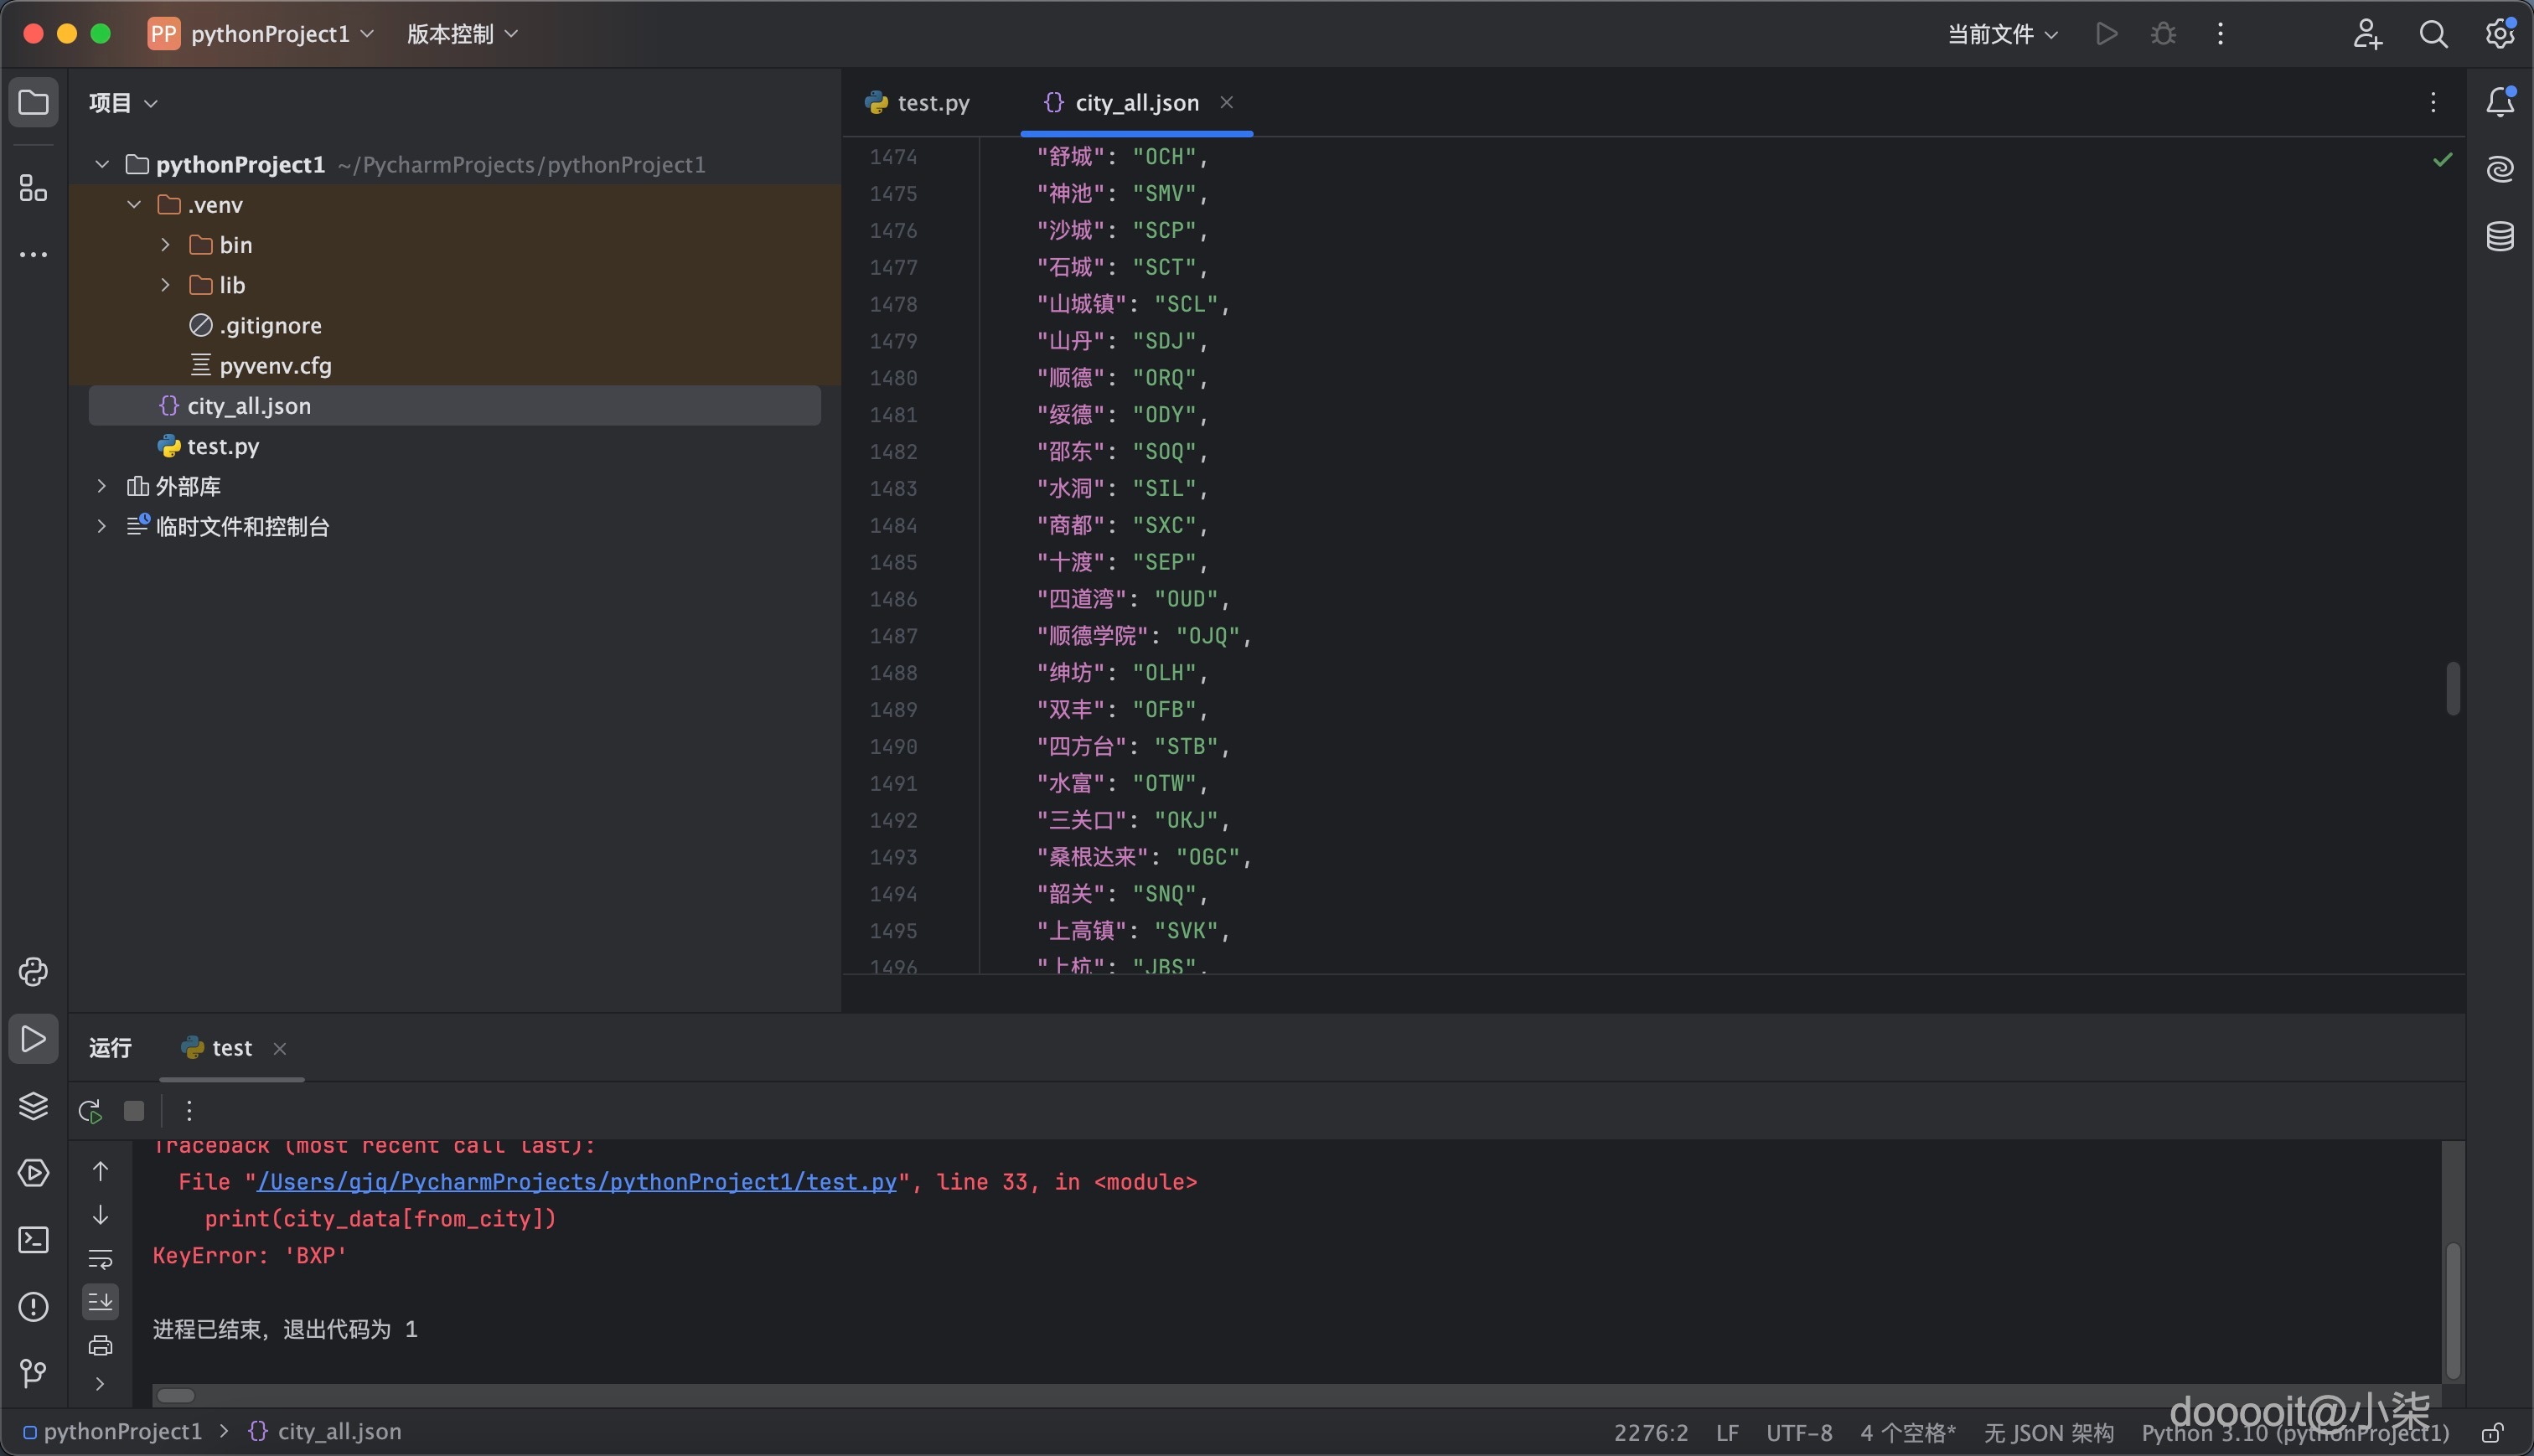
Task: Open the Structure tool window icon
Action: [33, 188]
